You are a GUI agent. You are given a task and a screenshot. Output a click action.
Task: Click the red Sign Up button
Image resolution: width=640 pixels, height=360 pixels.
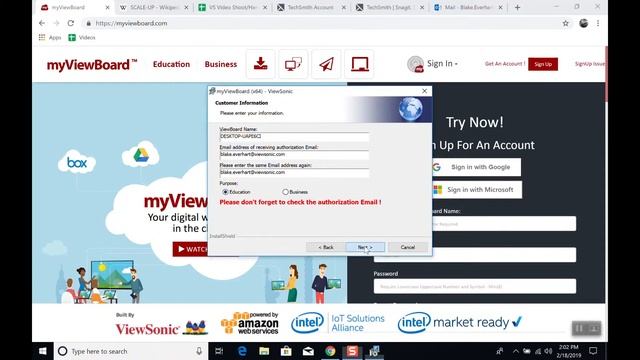543,64
